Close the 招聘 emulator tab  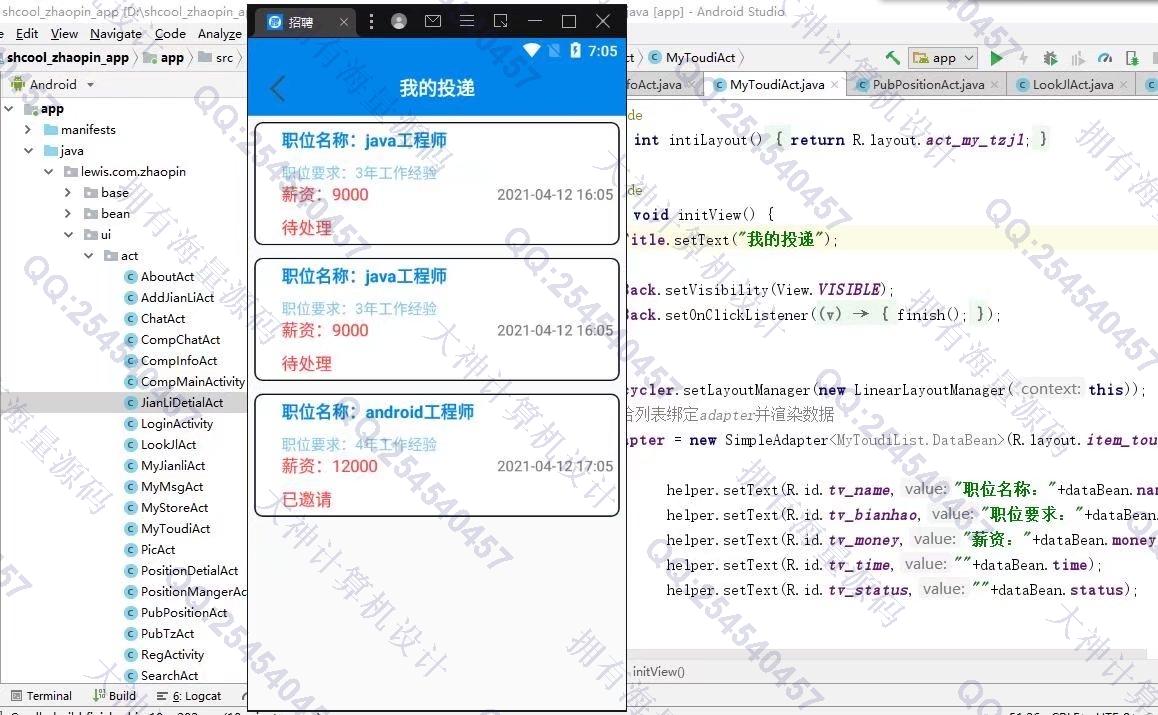coord(343,22)
